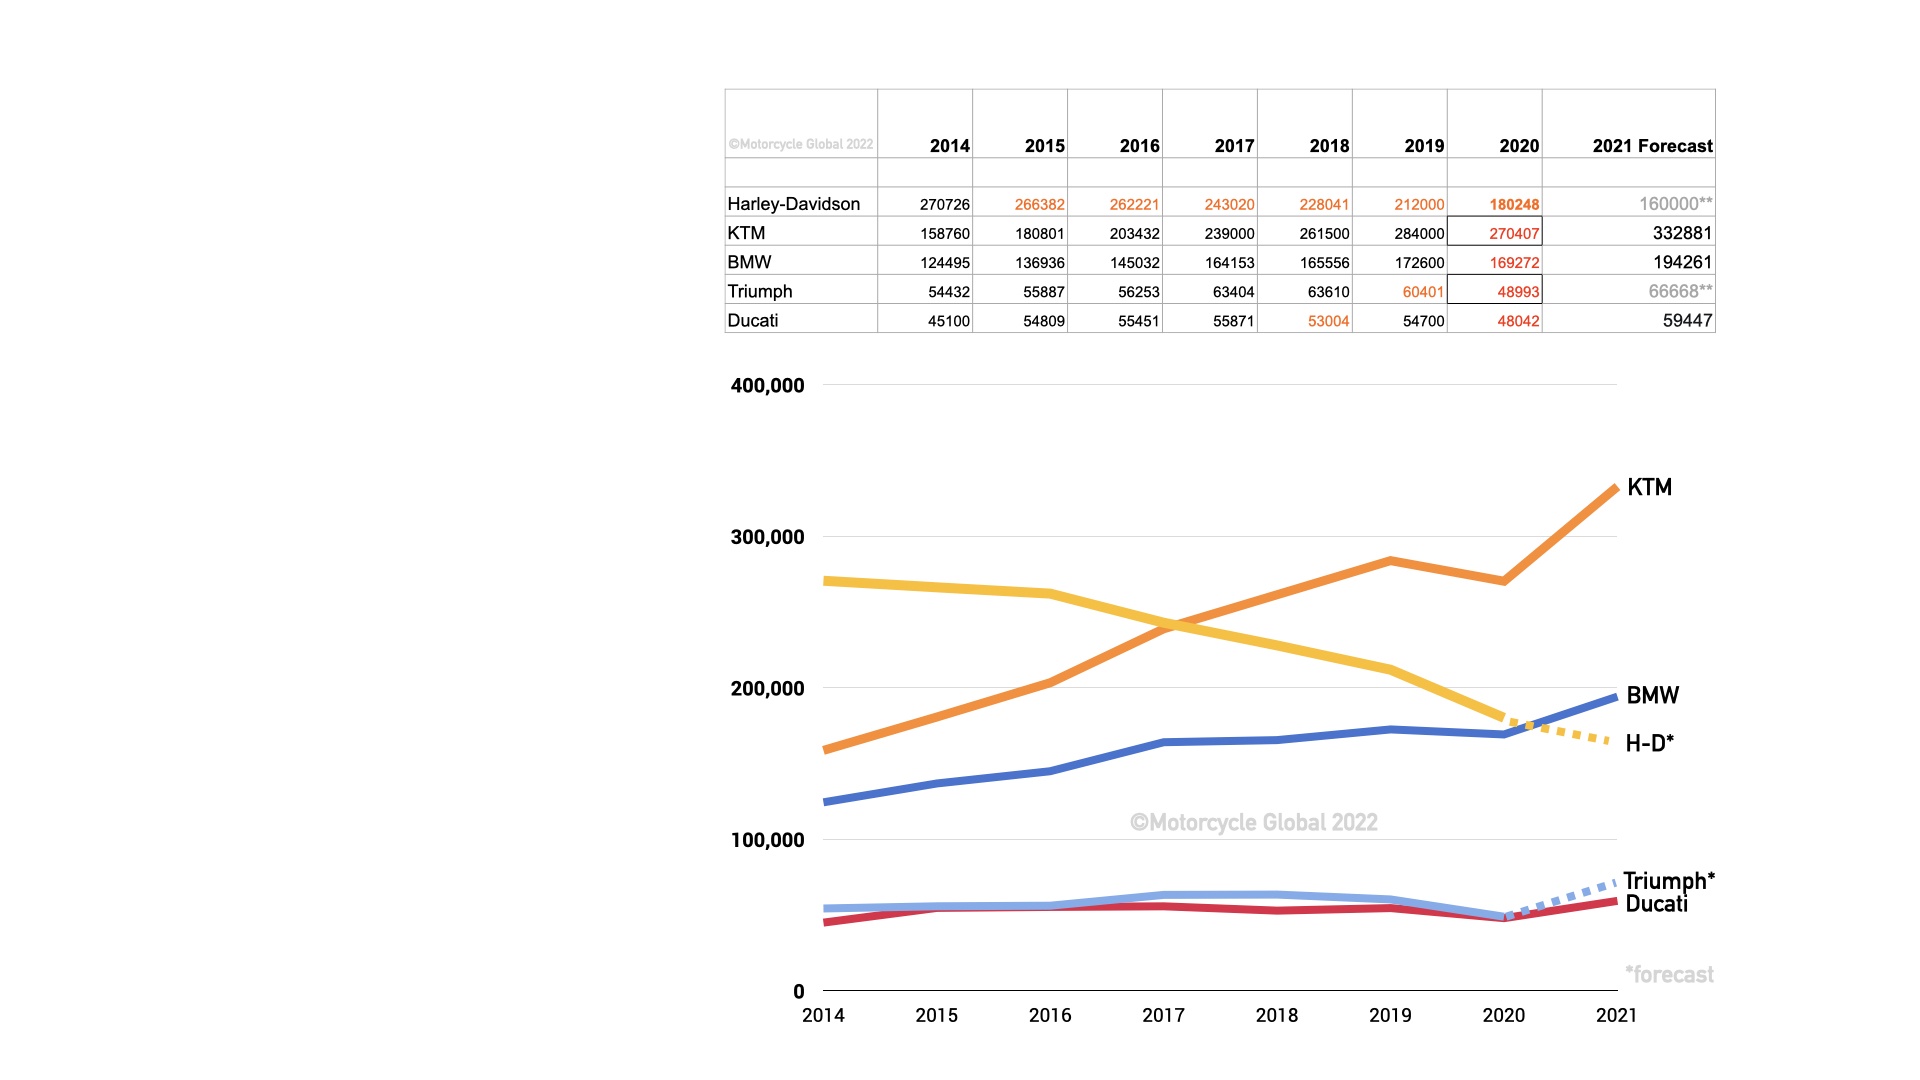The width and height of the screenshot is (1920, 1080).
Task: Click the Ducati chart label
Action: (x=1656, y=904)
